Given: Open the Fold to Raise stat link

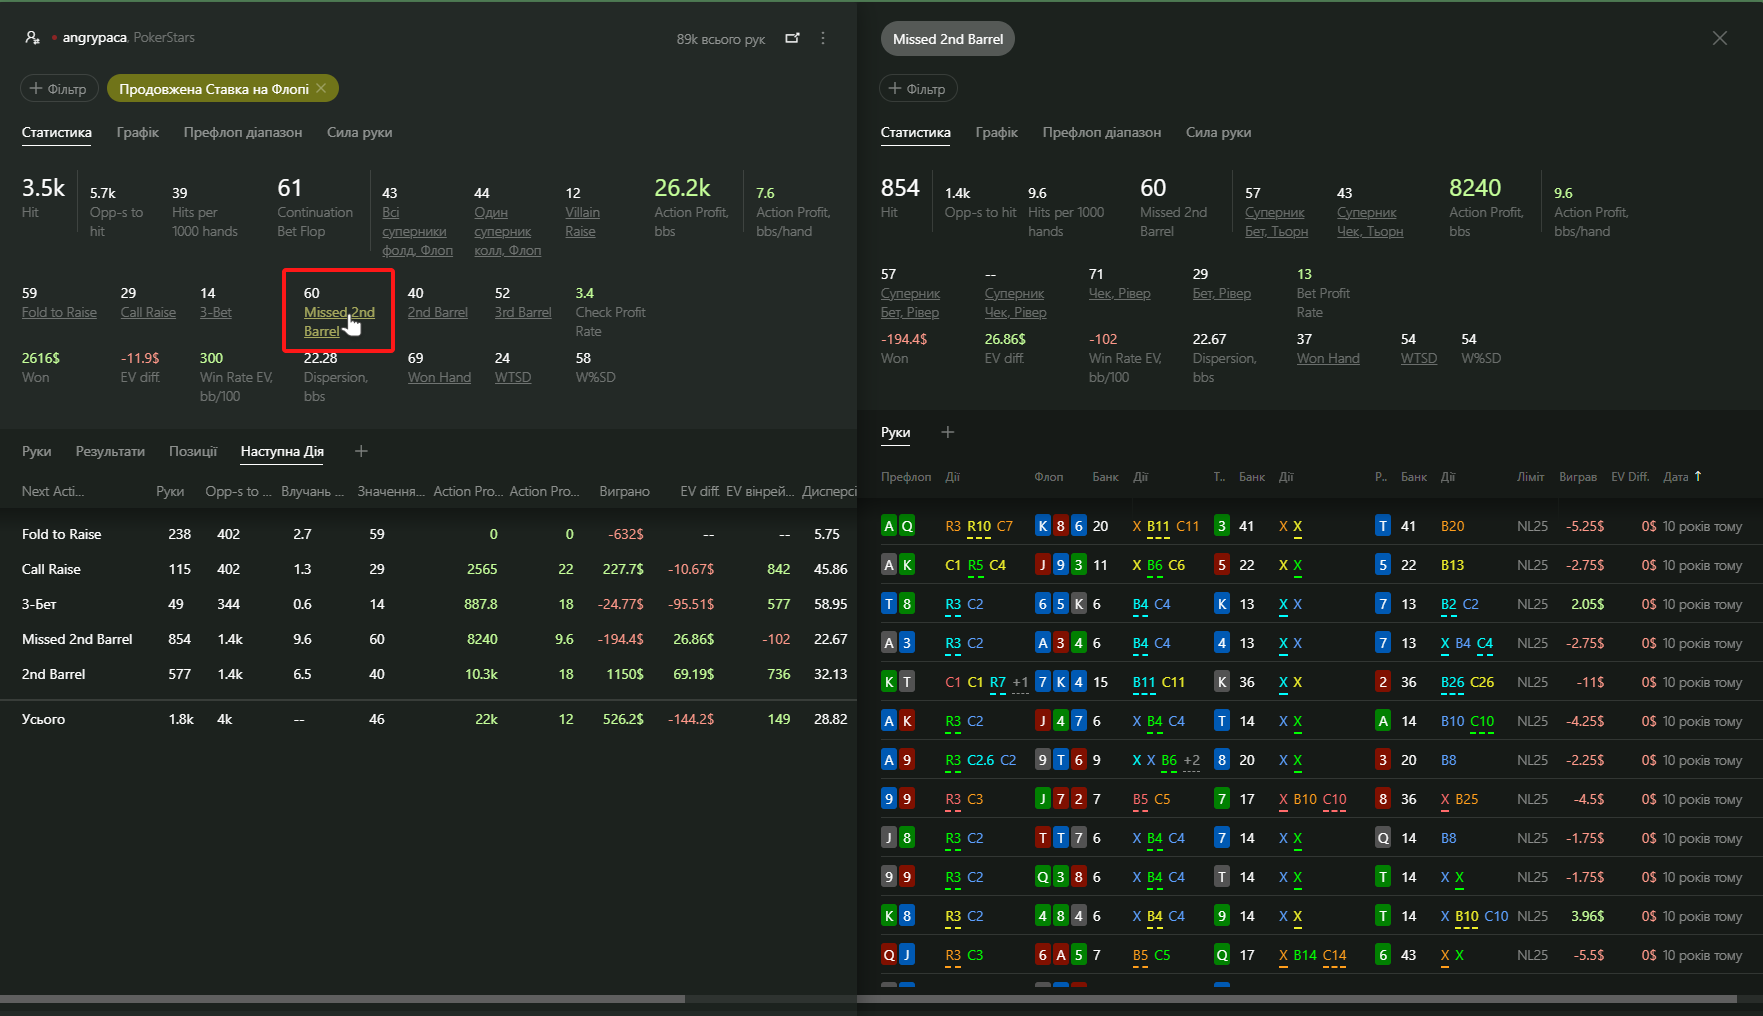Looking at the screenshot, I should click(x=59, y=312).
